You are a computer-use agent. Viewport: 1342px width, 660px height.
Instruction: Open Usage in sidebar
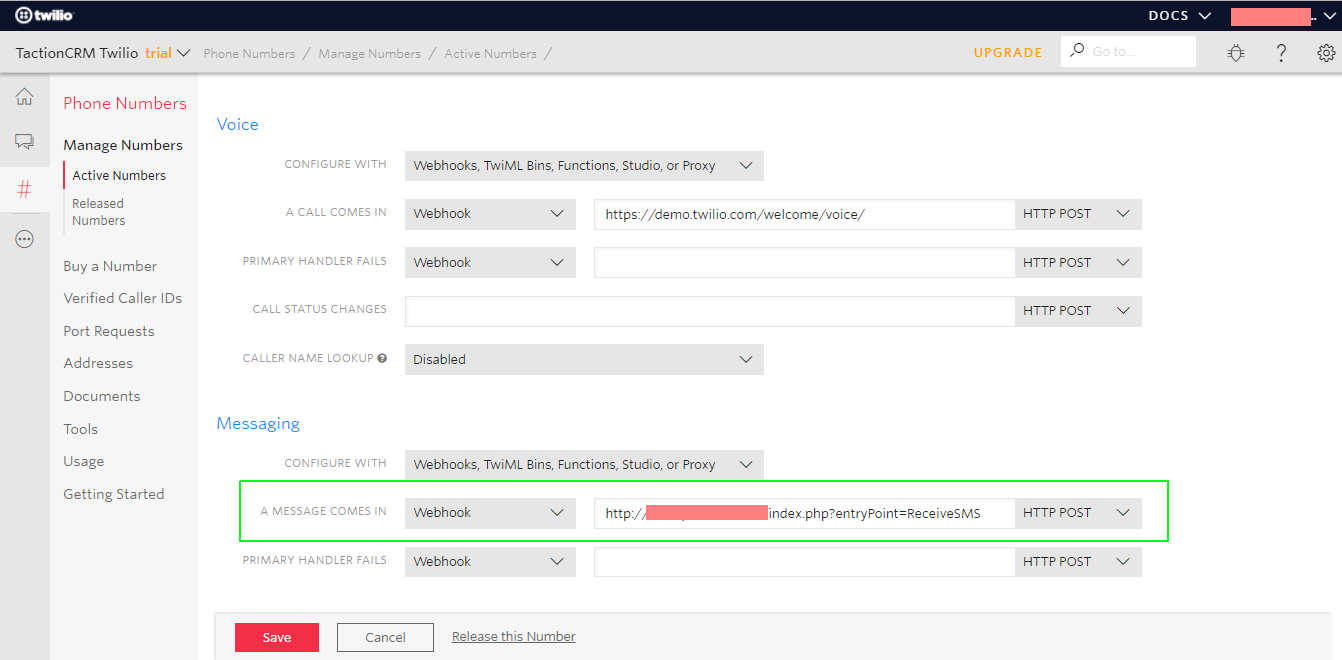point(84,461)
